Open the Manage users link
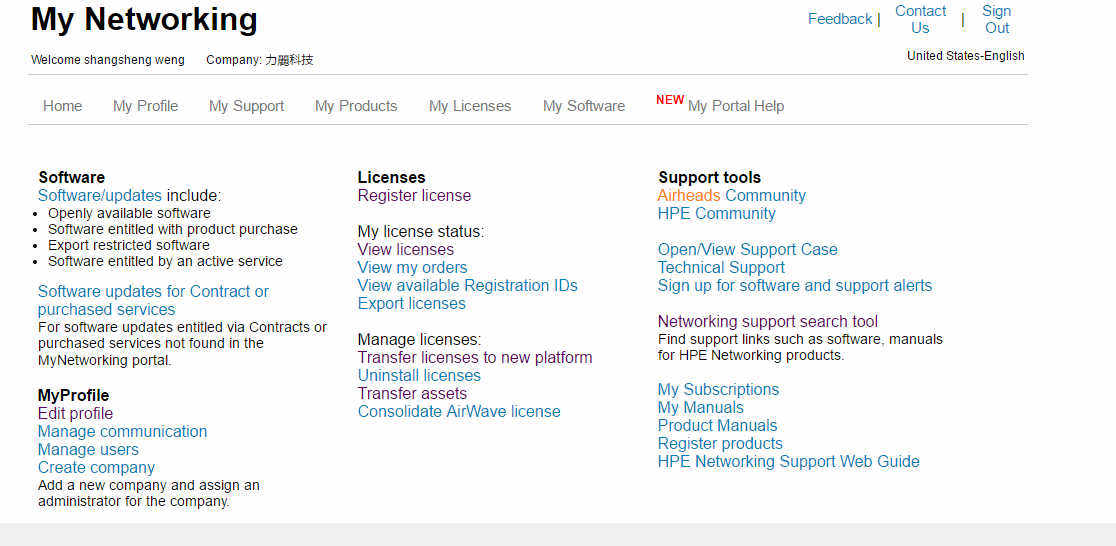The image size is (1116, 546). (88, 449)
